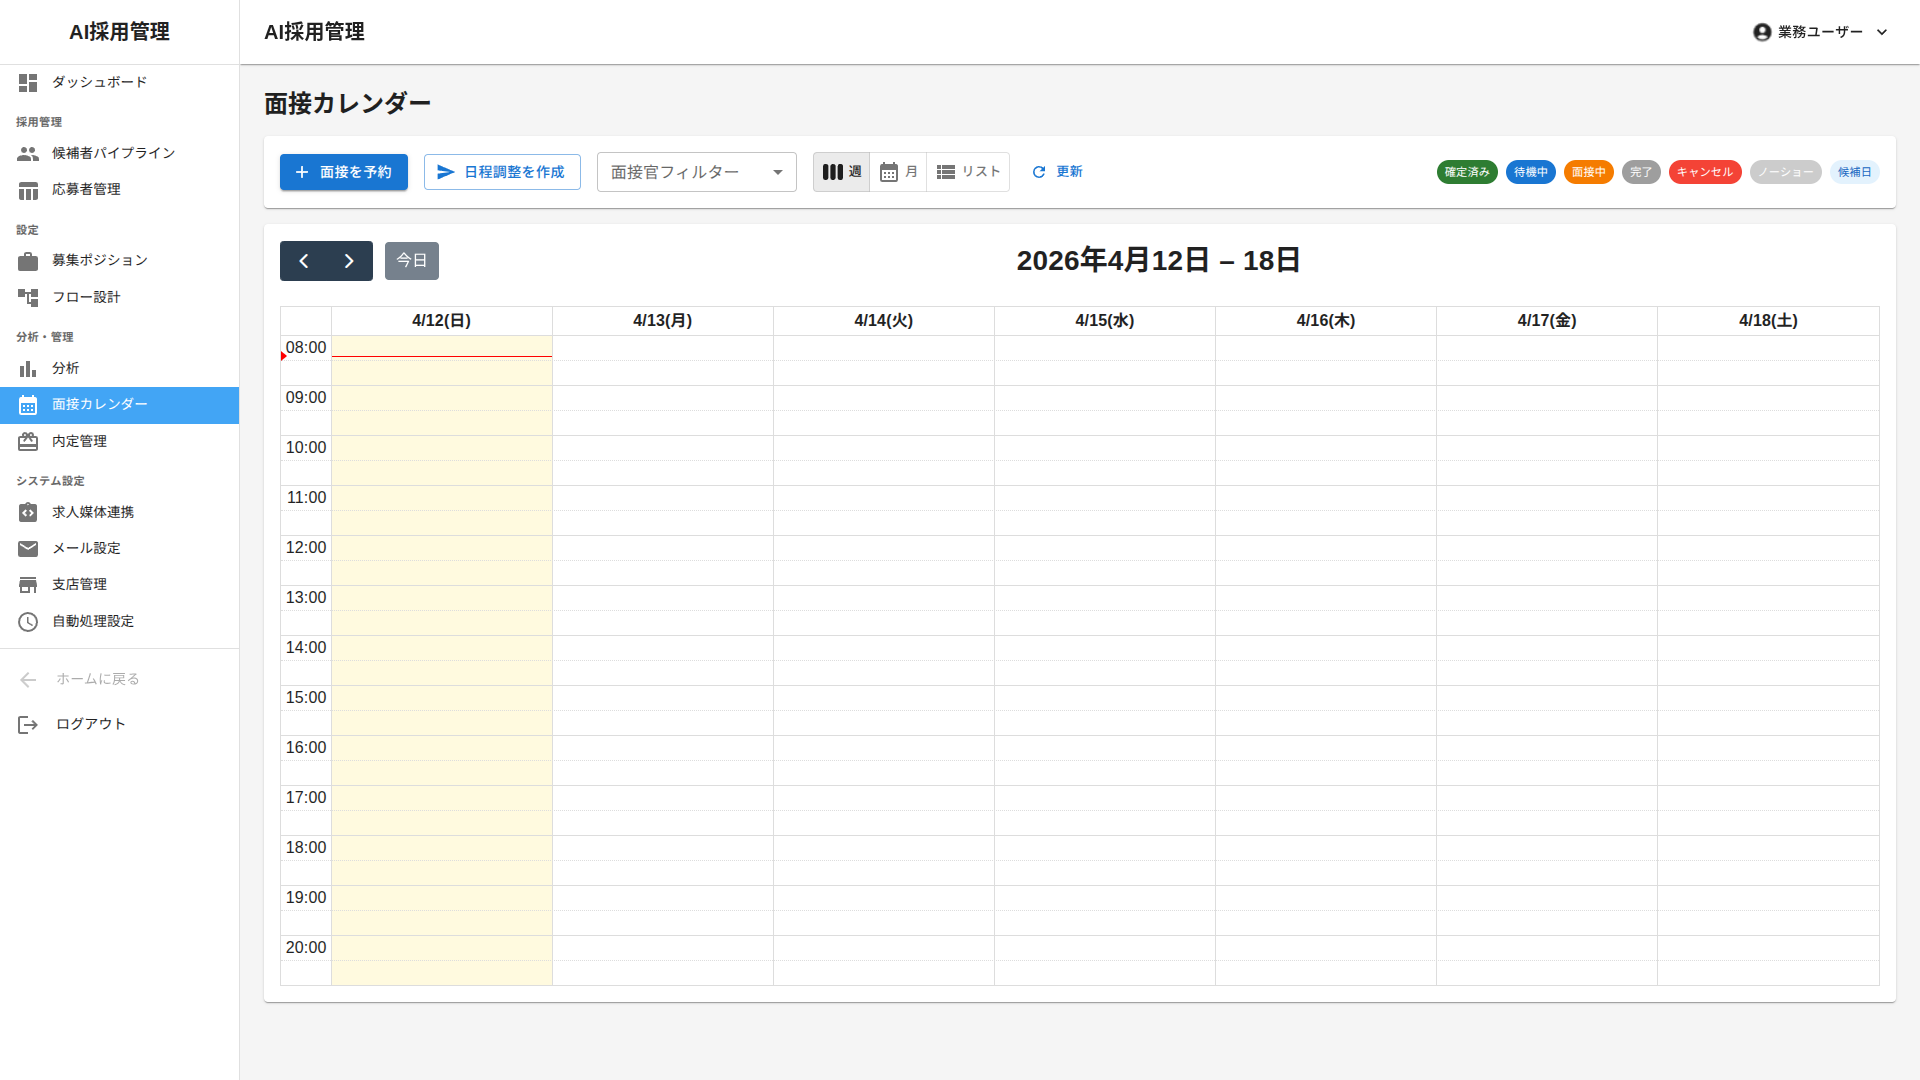This screenshot has width=1920, height=1080.
Task: Switch to month (月) view
Action: [898, 172]
